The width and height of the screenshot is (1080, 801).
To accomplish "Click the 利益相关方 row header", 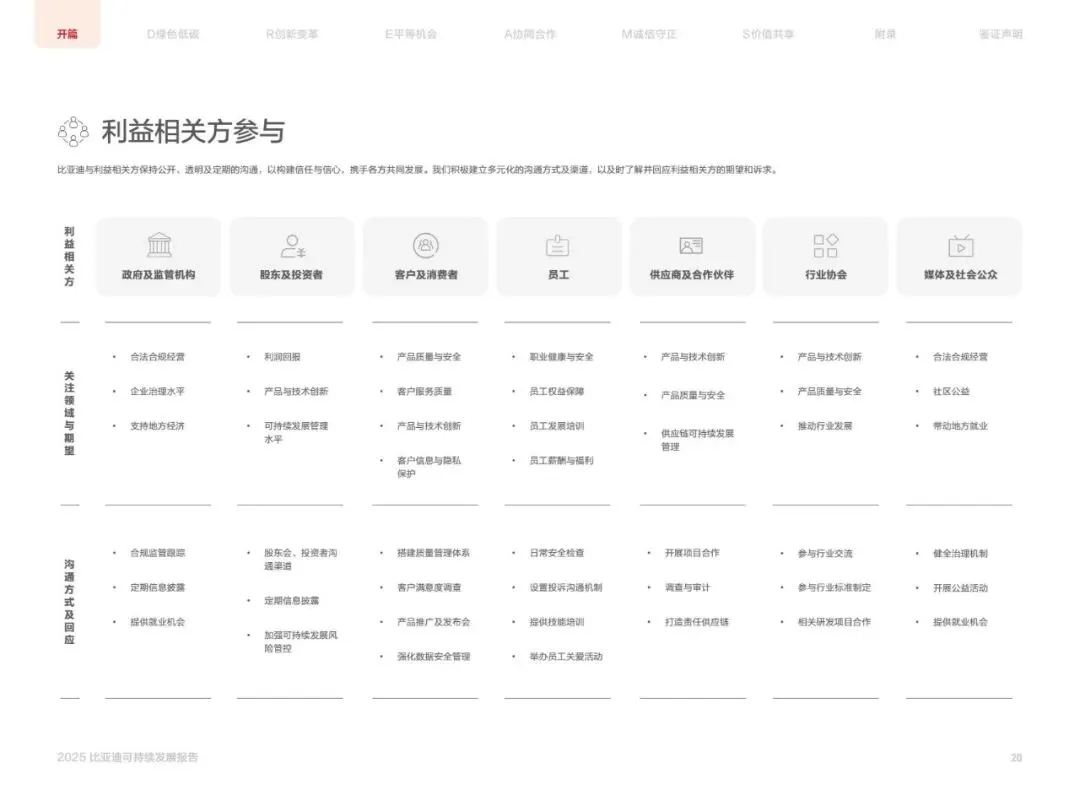I will (x=69, y=256).
